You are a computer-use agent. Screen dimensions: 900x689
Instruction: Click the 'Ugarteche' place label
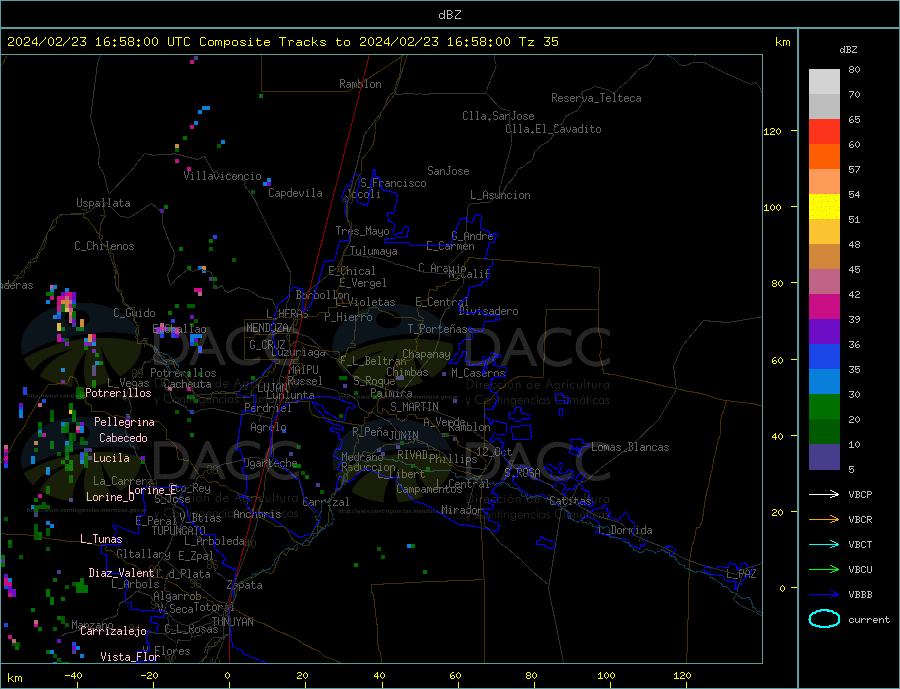click(x=270, y=463)
